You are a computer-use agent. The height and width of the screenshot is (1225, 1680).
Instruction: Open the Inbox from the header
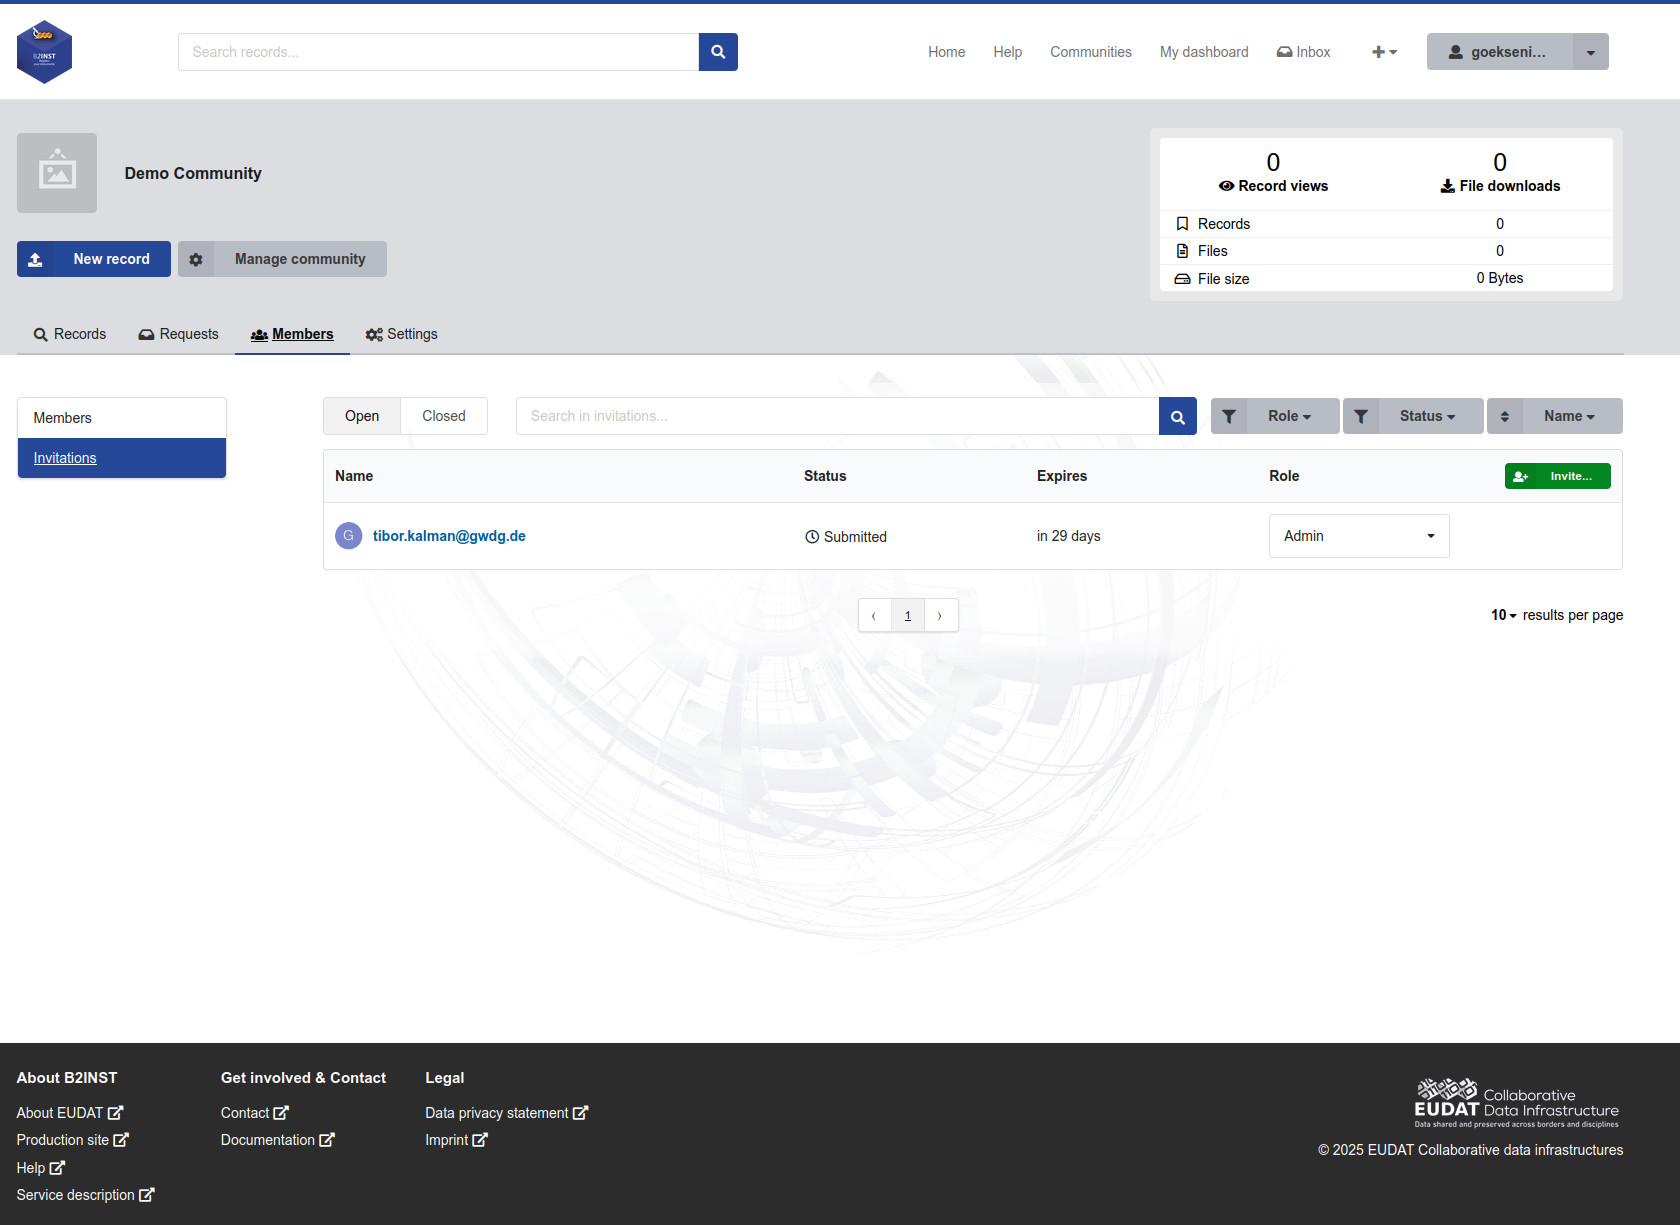pyautogui.click(x=1303, y=52)
